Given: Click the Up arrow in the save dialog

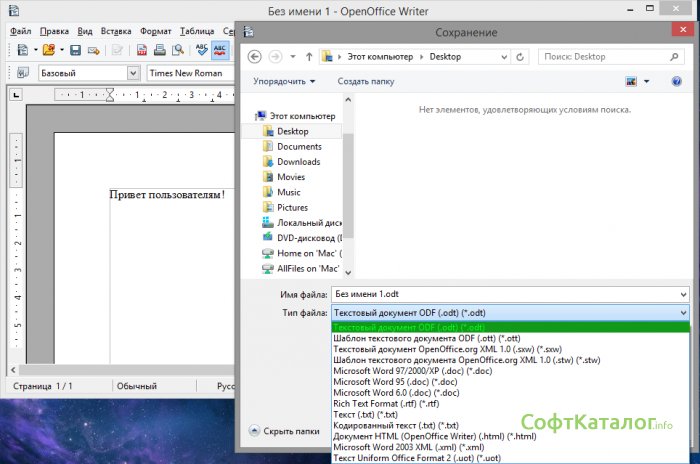Looking at the screenshot, I should (309, 57).
